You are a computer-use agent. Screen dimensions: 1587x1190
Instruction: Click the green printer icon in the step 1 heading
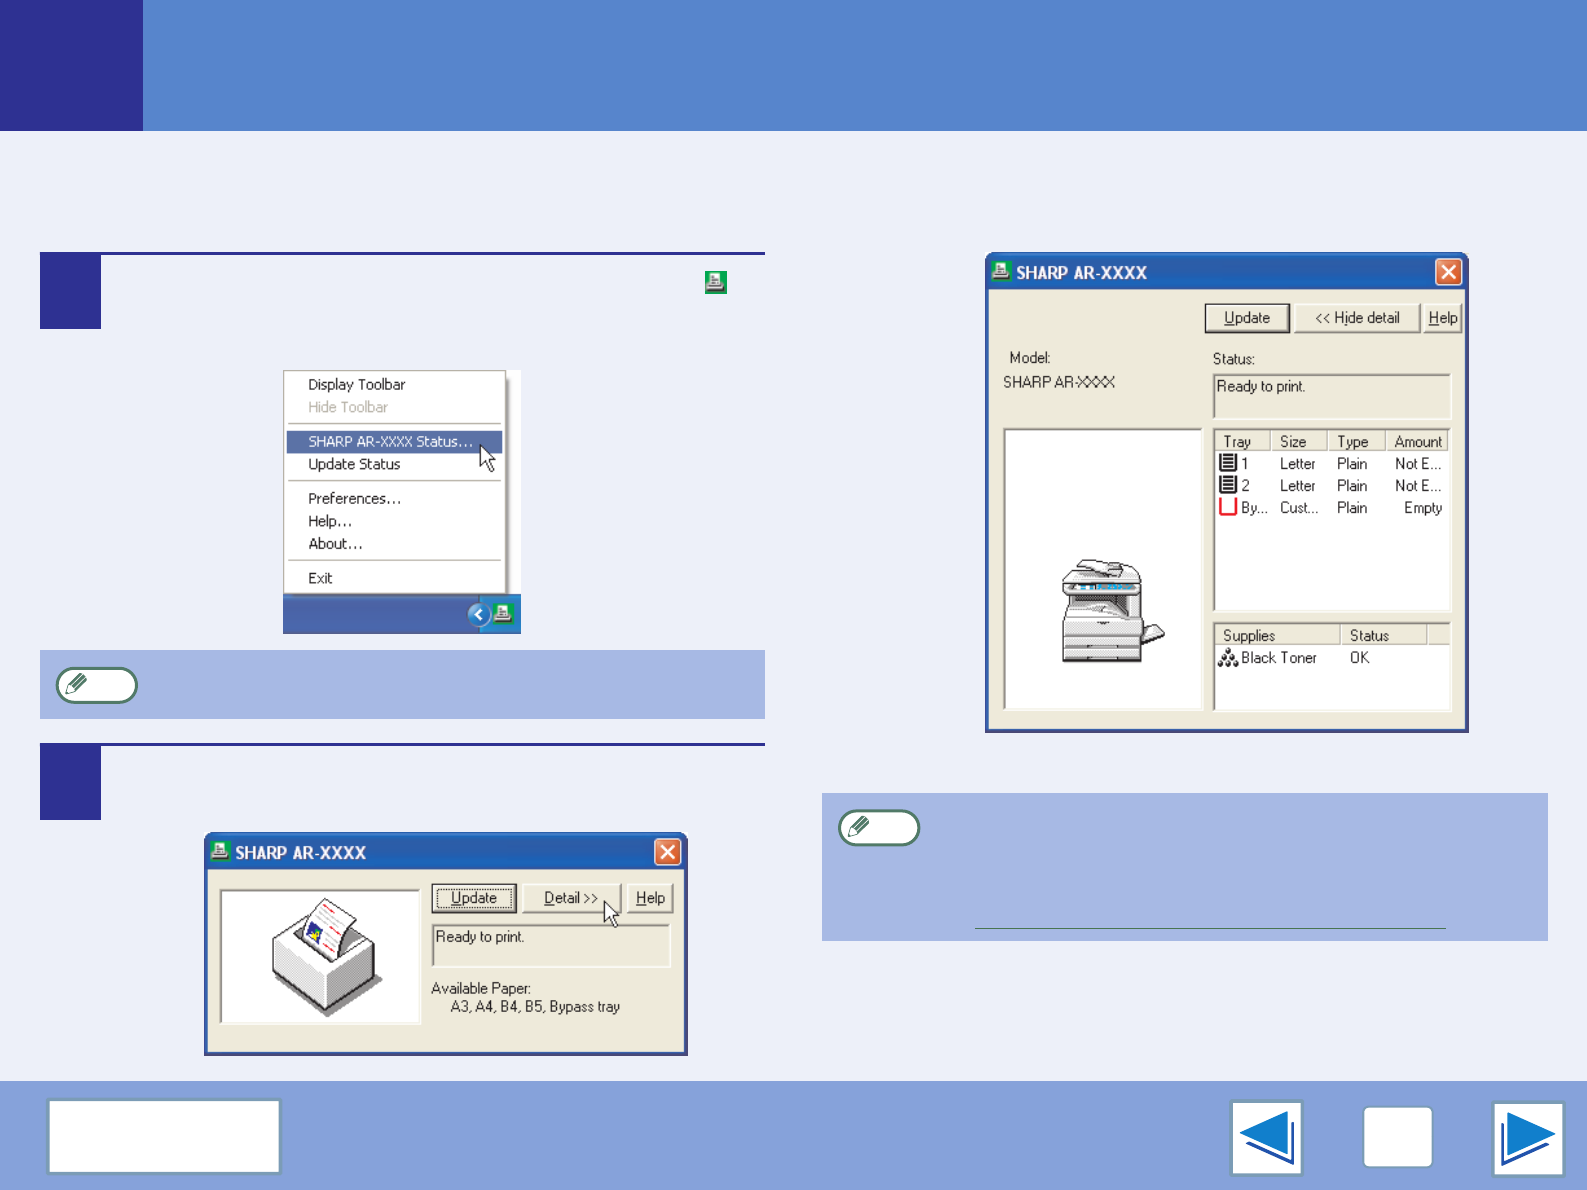(x=715, y=282)
